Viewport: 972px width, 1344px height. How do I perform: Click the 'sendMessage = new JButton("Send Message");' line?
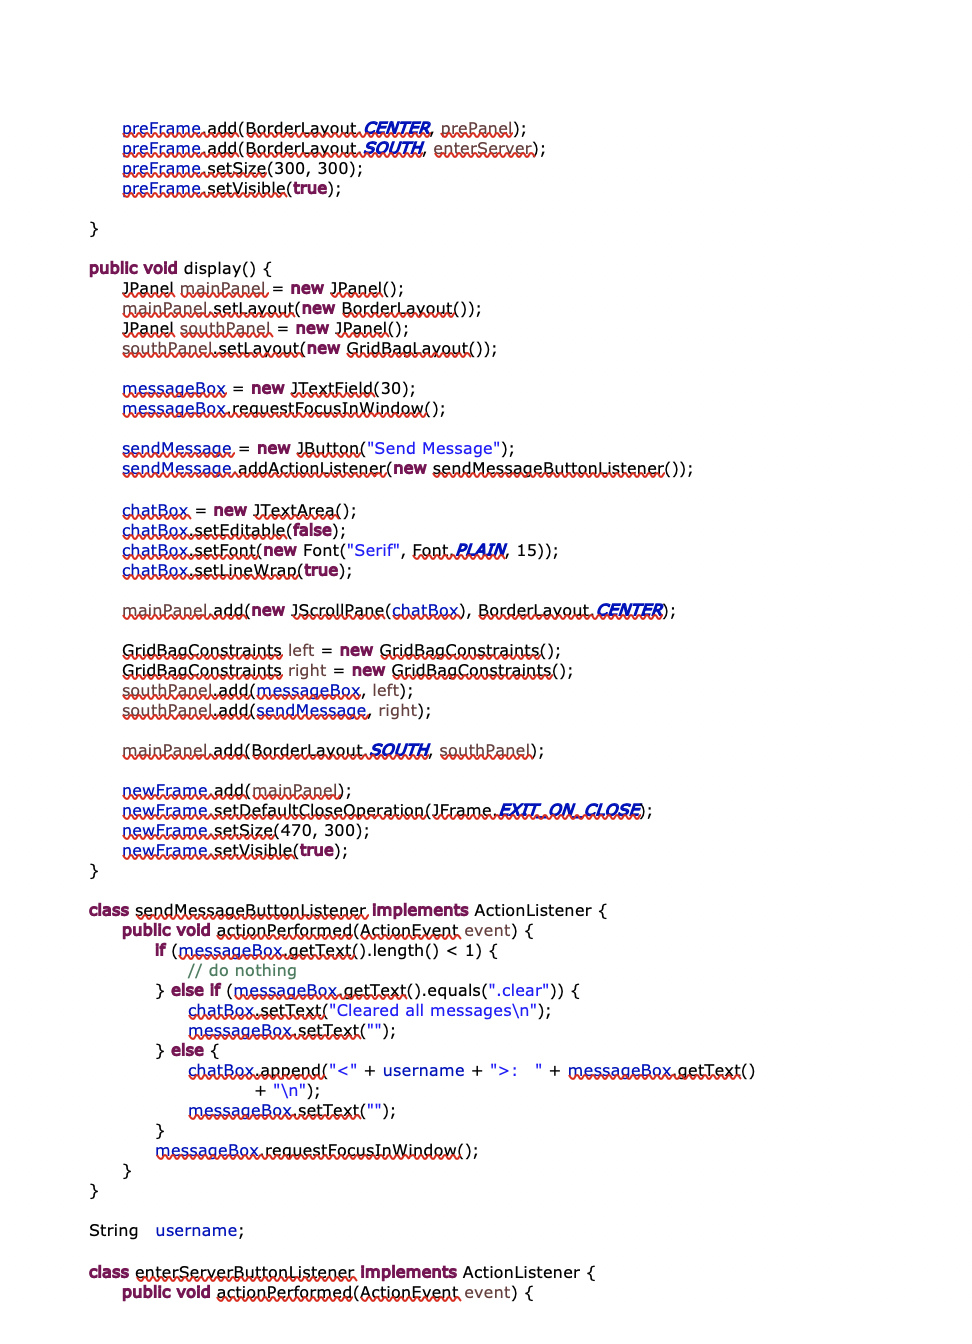pos(318,449)
